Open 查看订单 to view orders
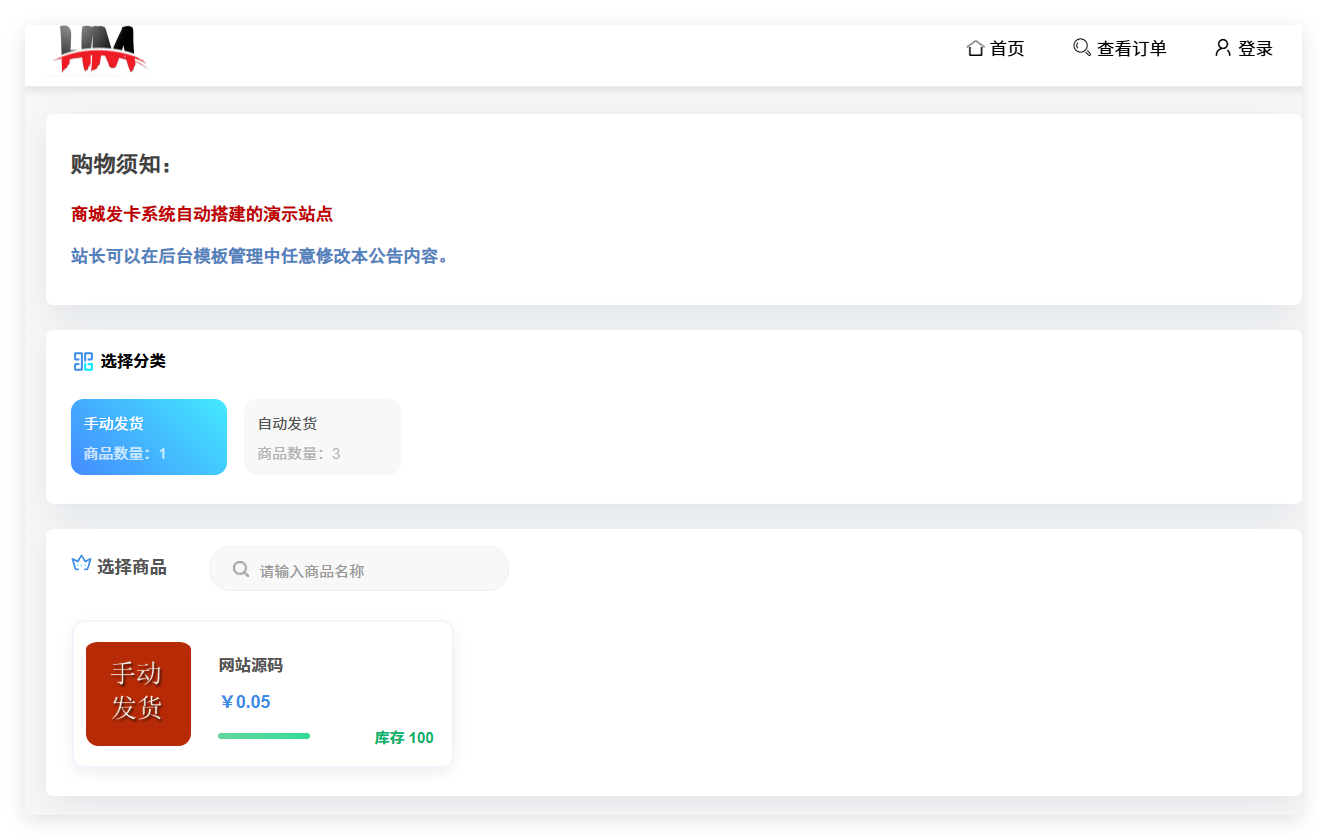 (1131, 49)
